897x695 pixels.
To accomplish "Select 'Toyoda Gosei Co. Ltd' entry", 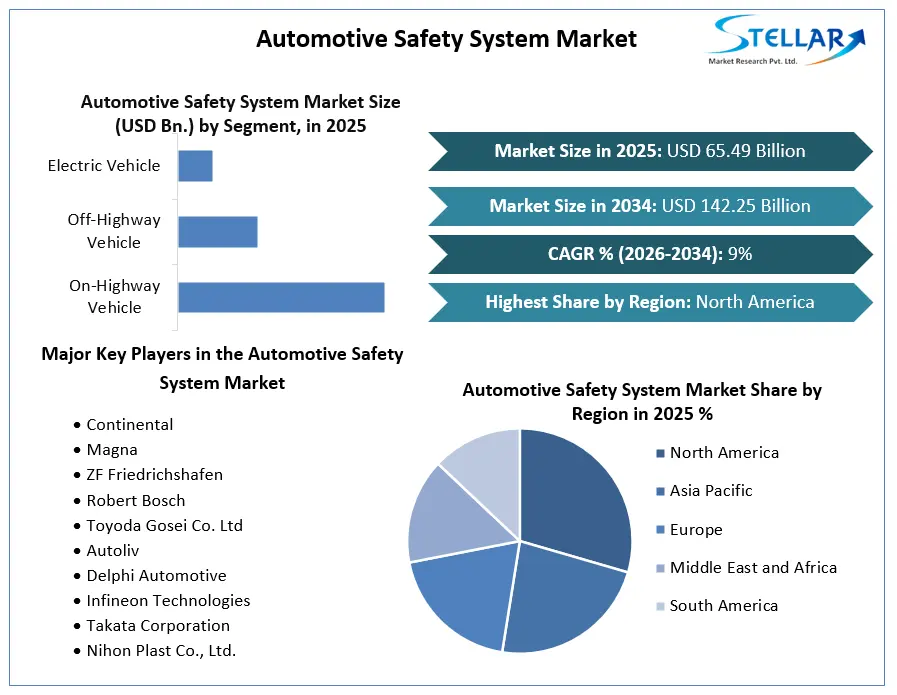I will (x=164, y=526).
